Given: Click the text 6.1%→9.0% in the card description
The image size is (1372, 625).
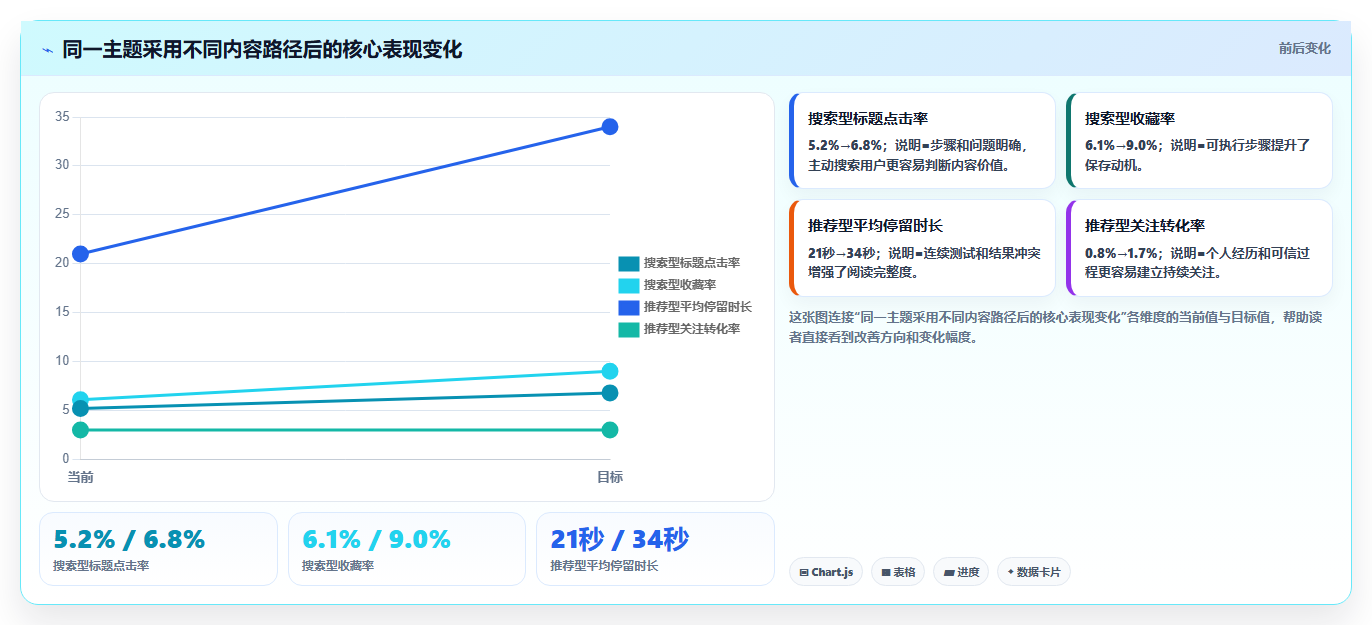Looking at the screenshot, I should [x=1122, y=145].
